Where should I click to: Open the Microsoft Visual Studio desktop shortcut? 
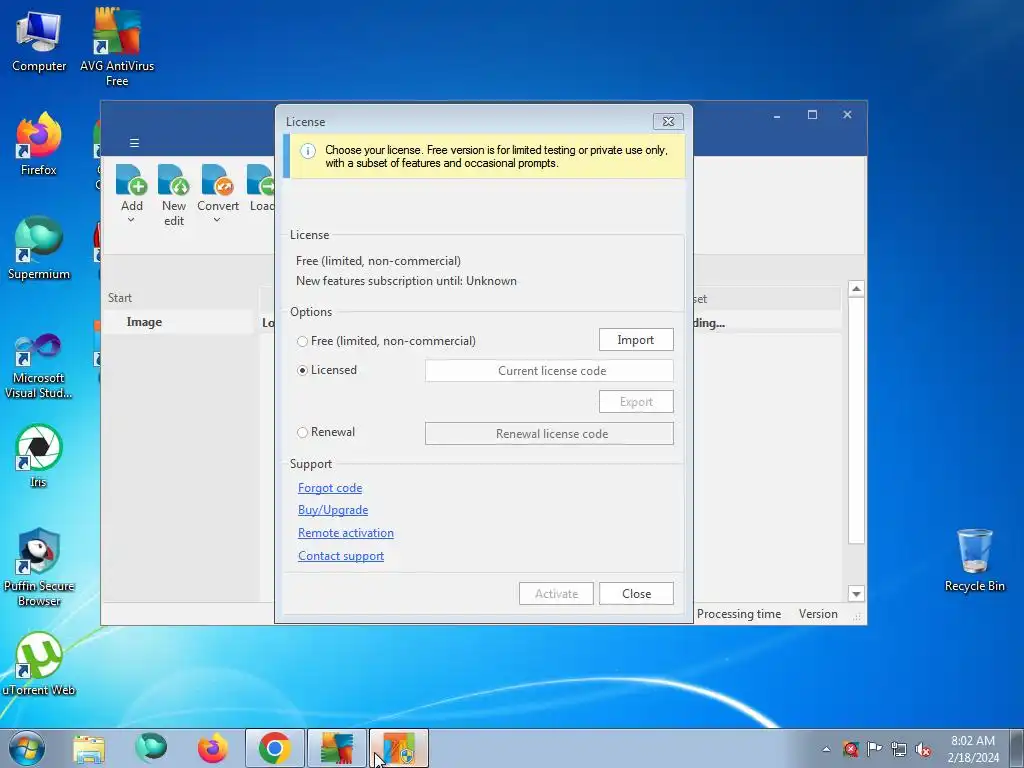[39, 366]
